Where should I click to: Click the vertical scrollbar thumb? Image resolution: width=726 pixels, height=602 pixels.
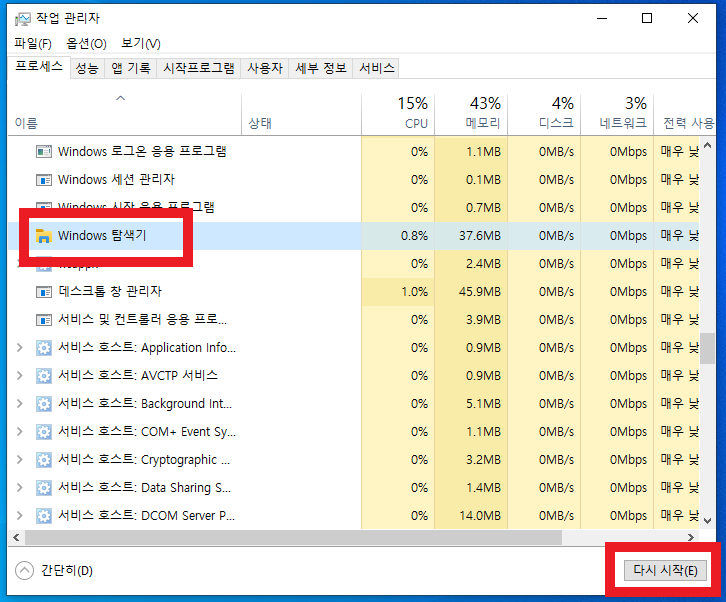click(707, 348)
